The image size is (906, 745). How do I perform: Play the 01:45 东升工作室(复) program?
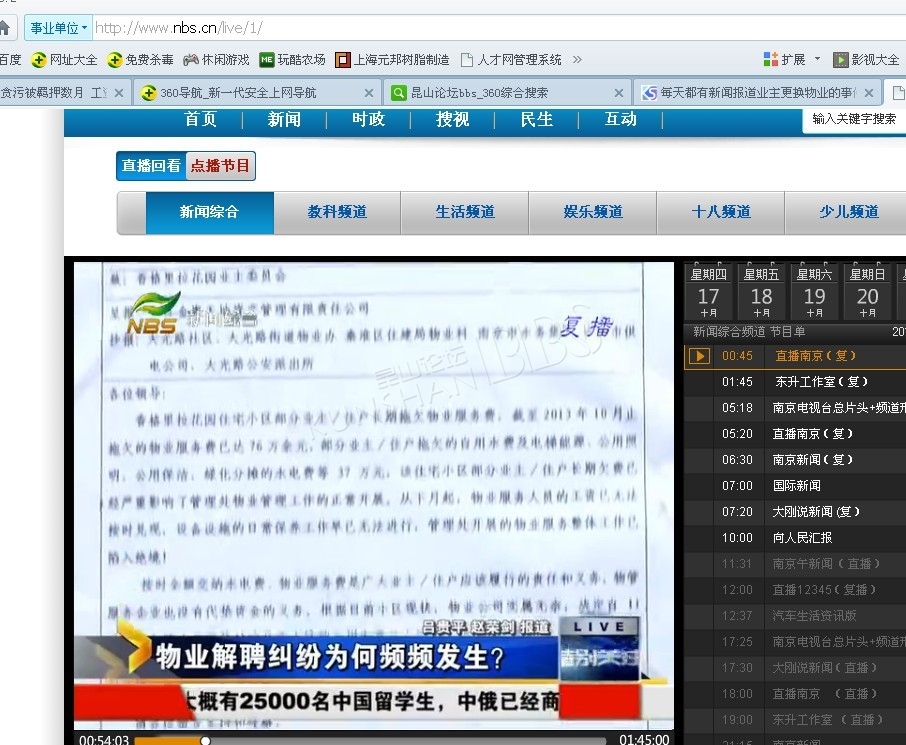point(795,382)
